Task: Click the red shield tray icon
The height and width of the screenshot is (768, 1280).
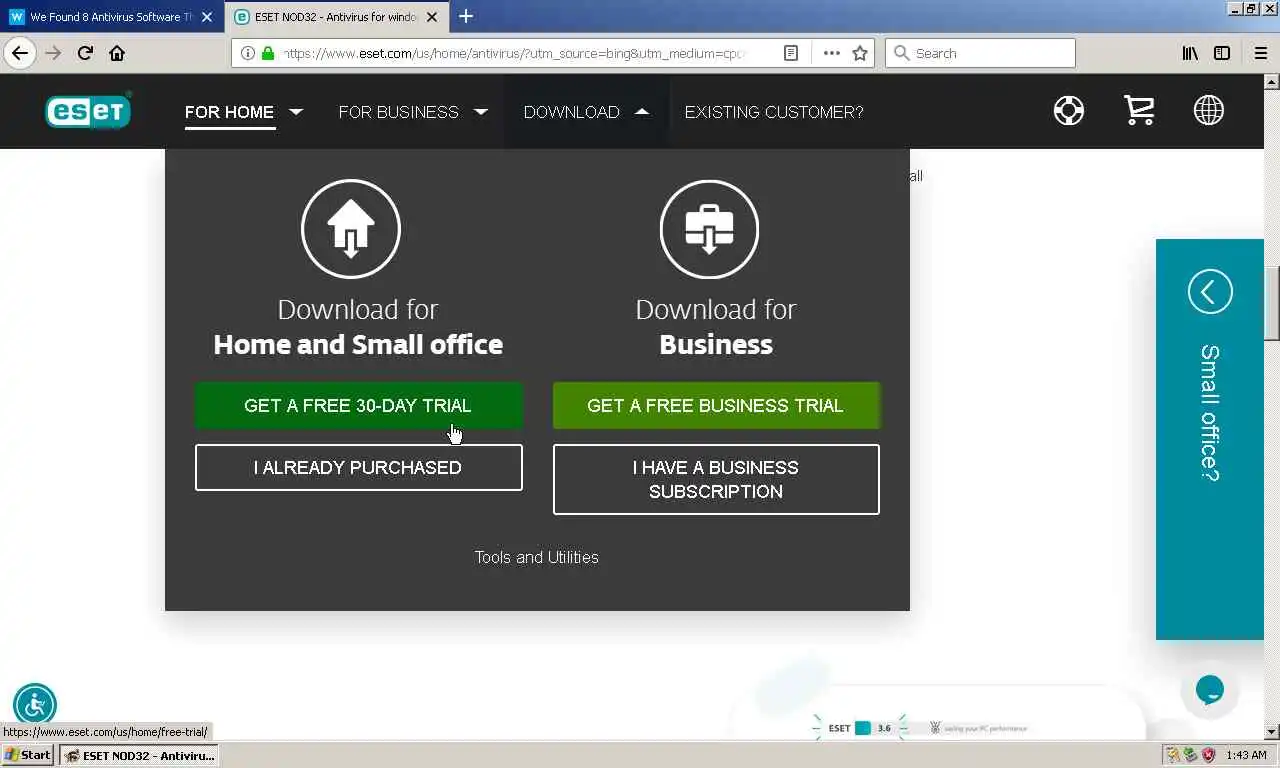Action: click(1208, 755)
